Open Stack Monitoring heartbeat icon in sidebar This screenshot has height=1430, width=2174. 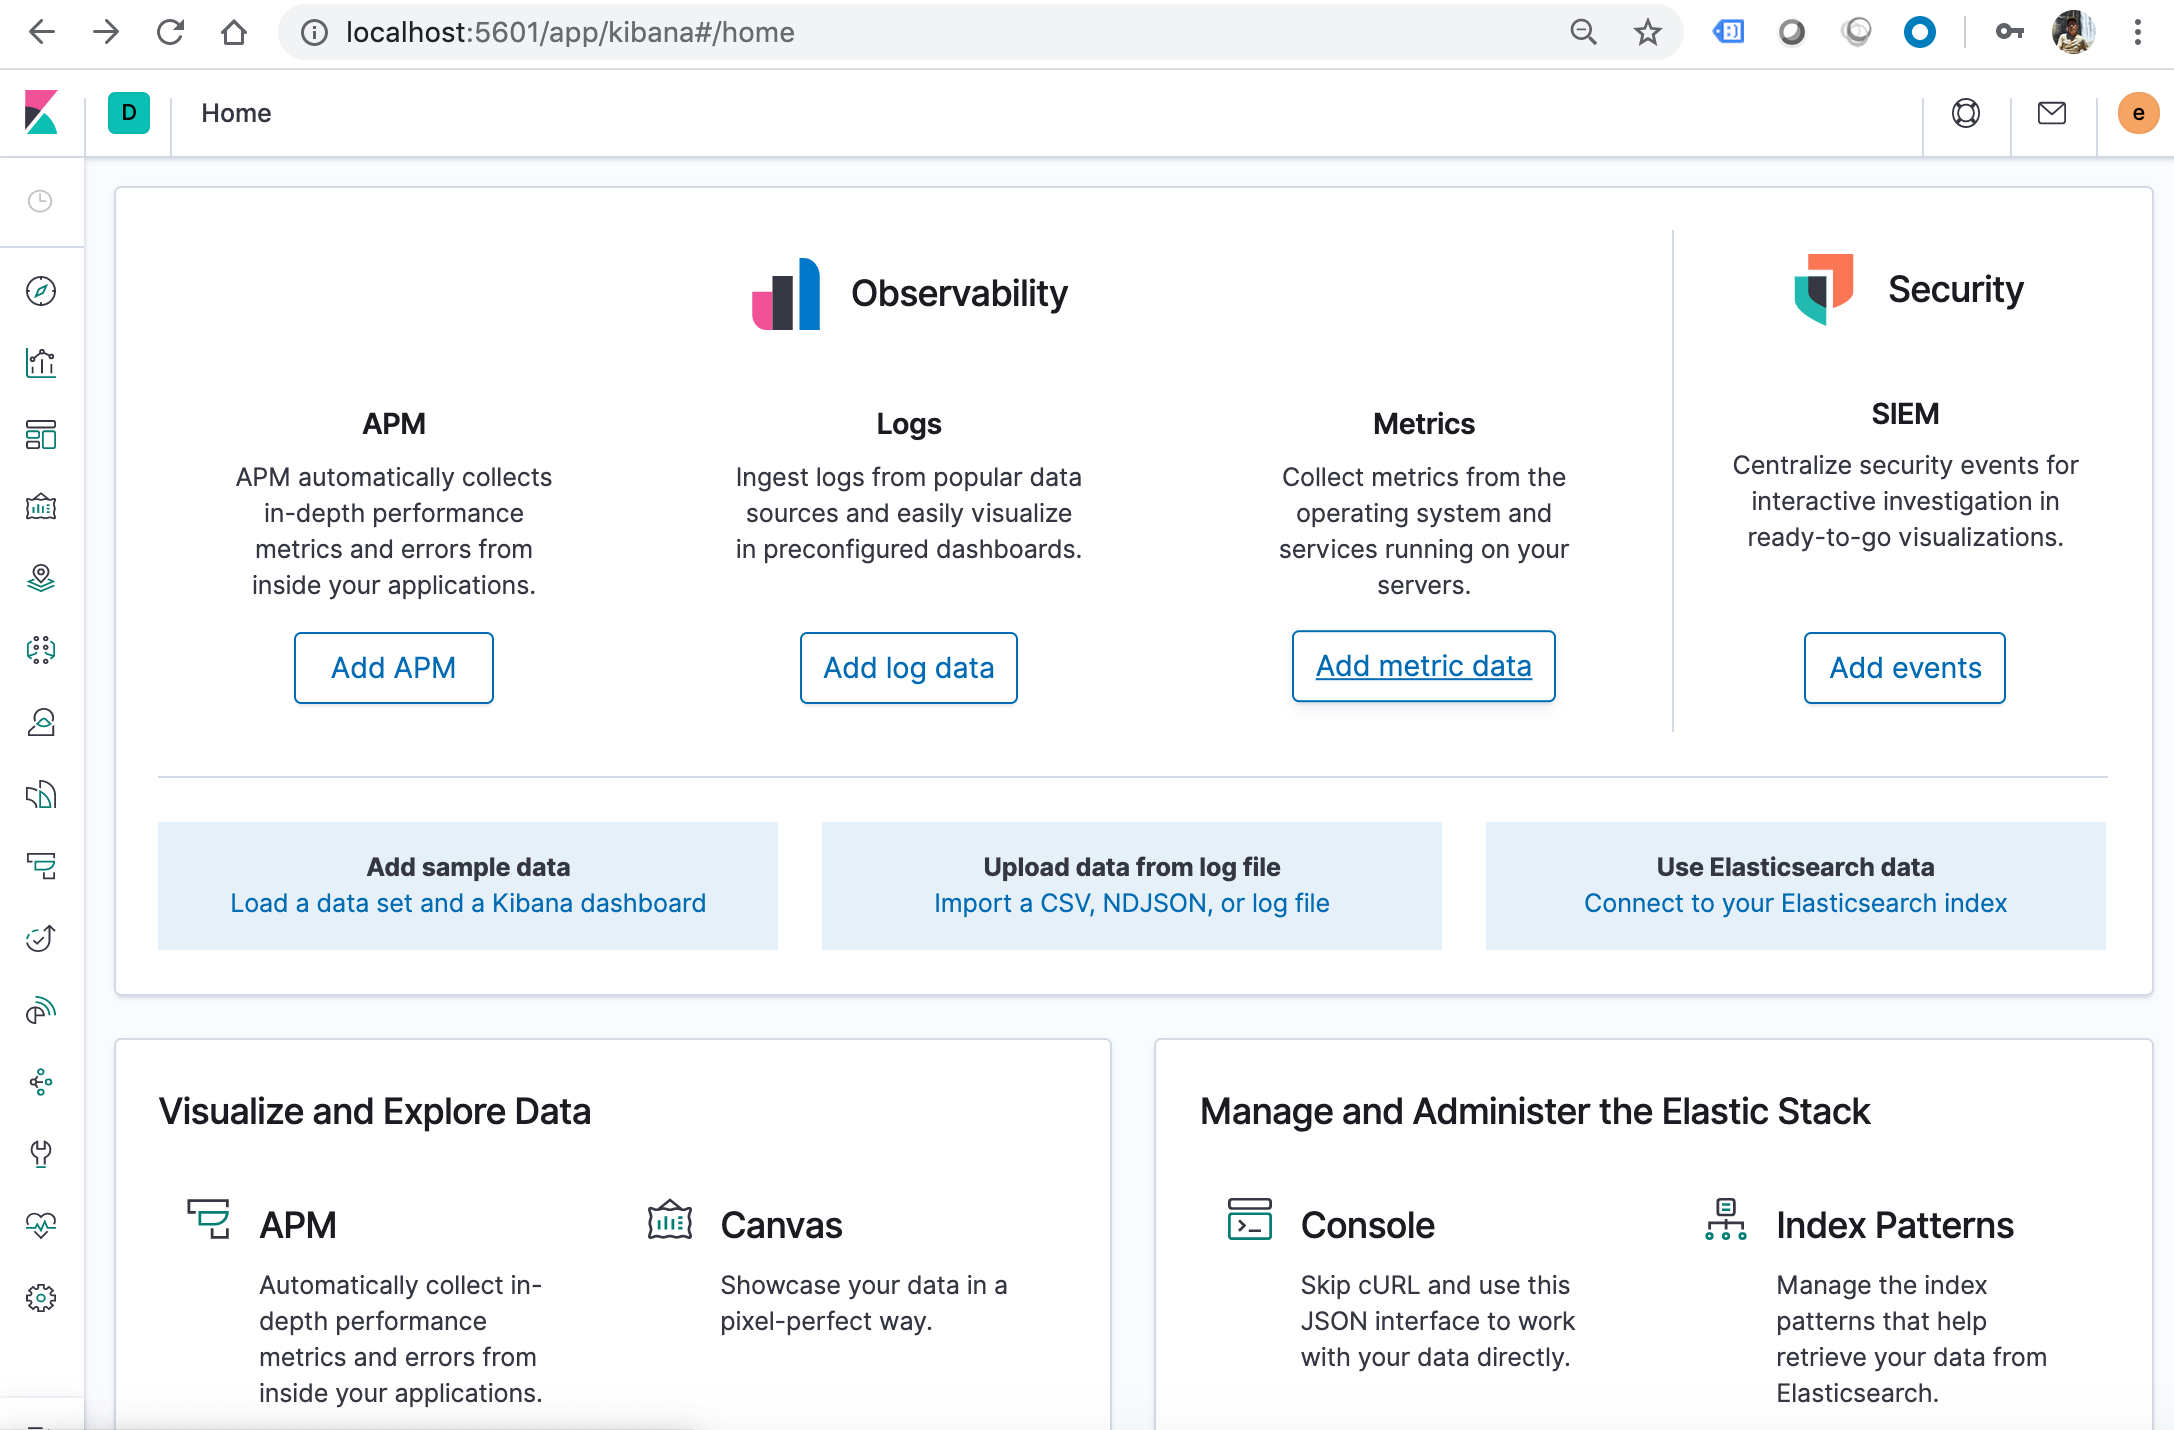[x=41, y=1226]
